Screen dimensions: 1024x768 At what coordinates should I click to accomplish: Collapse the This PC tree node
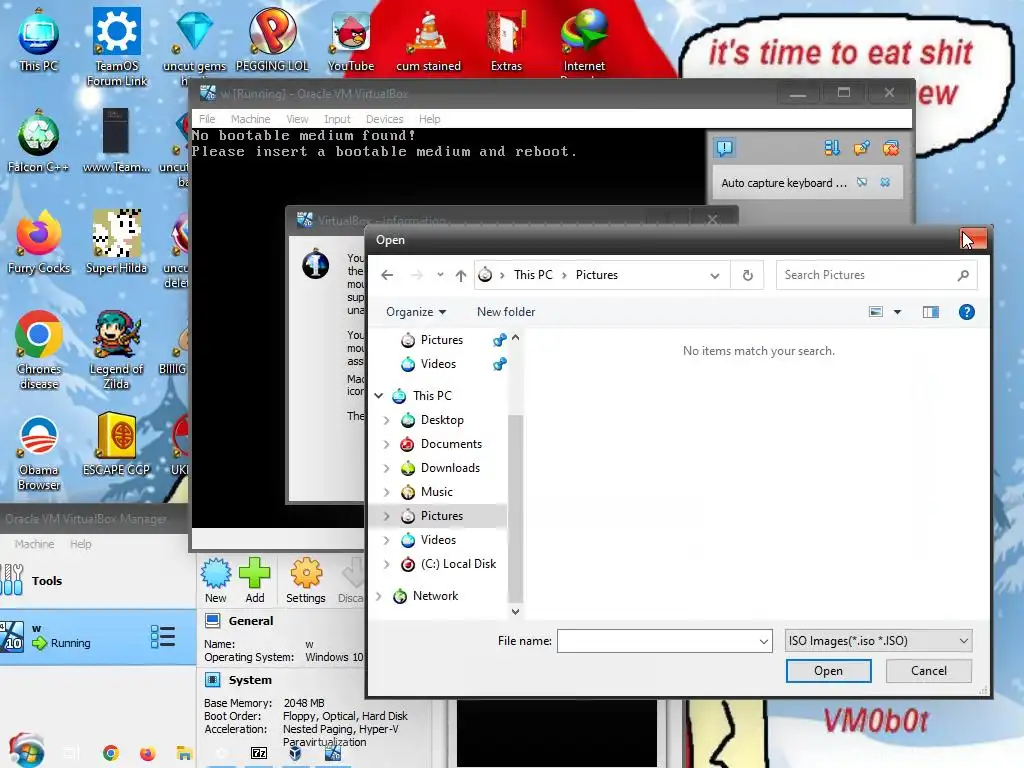[379, 396]
